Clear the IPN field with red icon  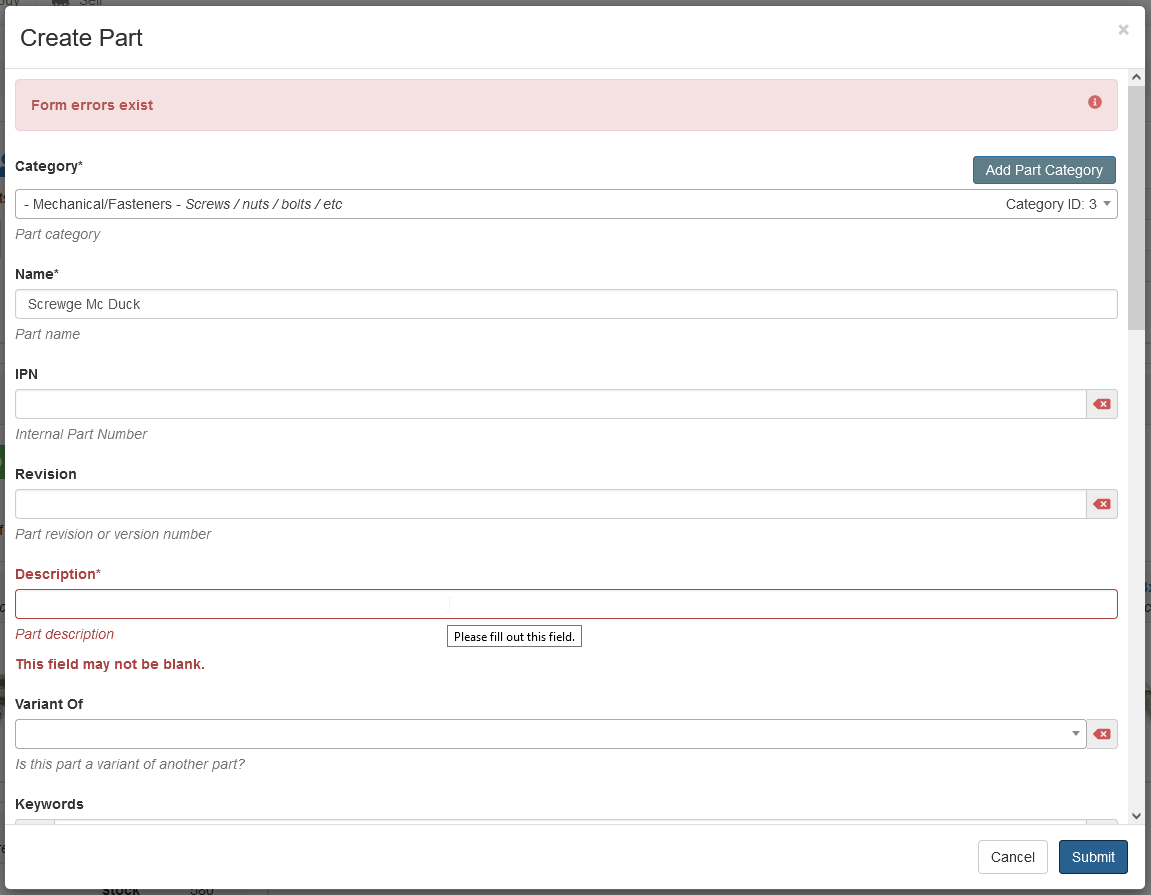[1101, 404]
